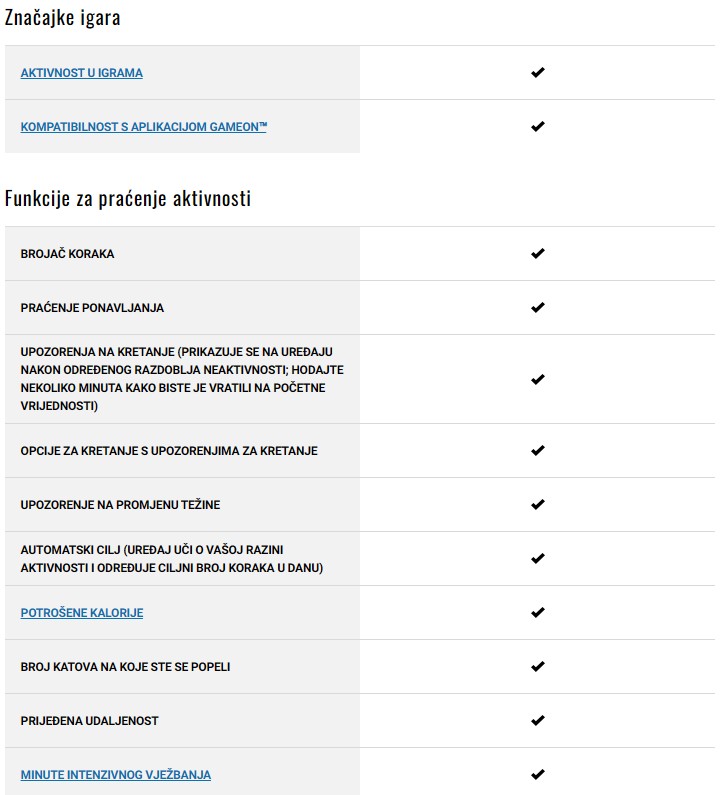Follow the POTROŠENE KALORIJE link
This screenshot has height=795, width=720.
[81, 613]
